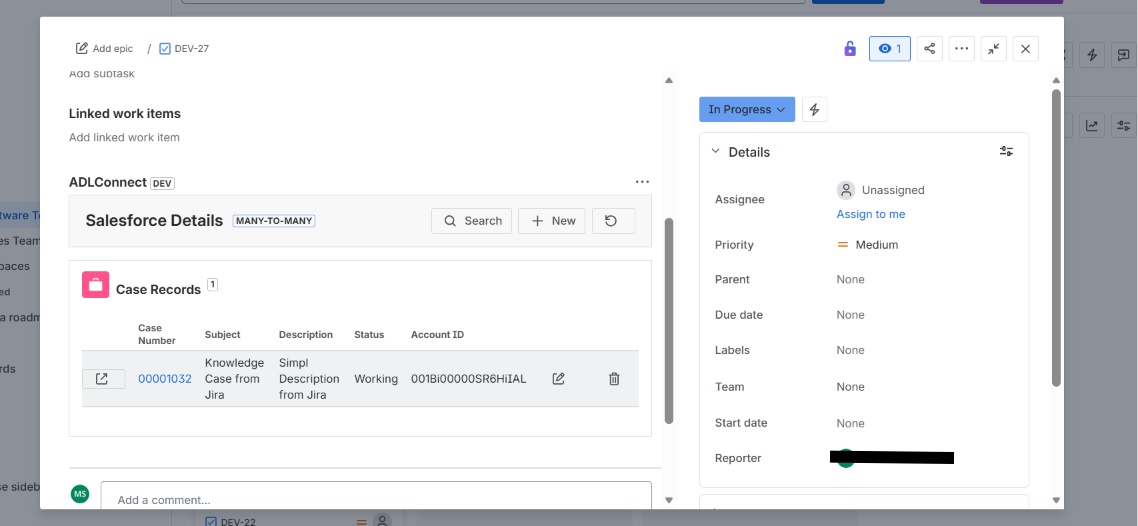The width and height of the screenshot is (1138, 526).
Task: Click the Add epic pencil icon
Action: 82,49
